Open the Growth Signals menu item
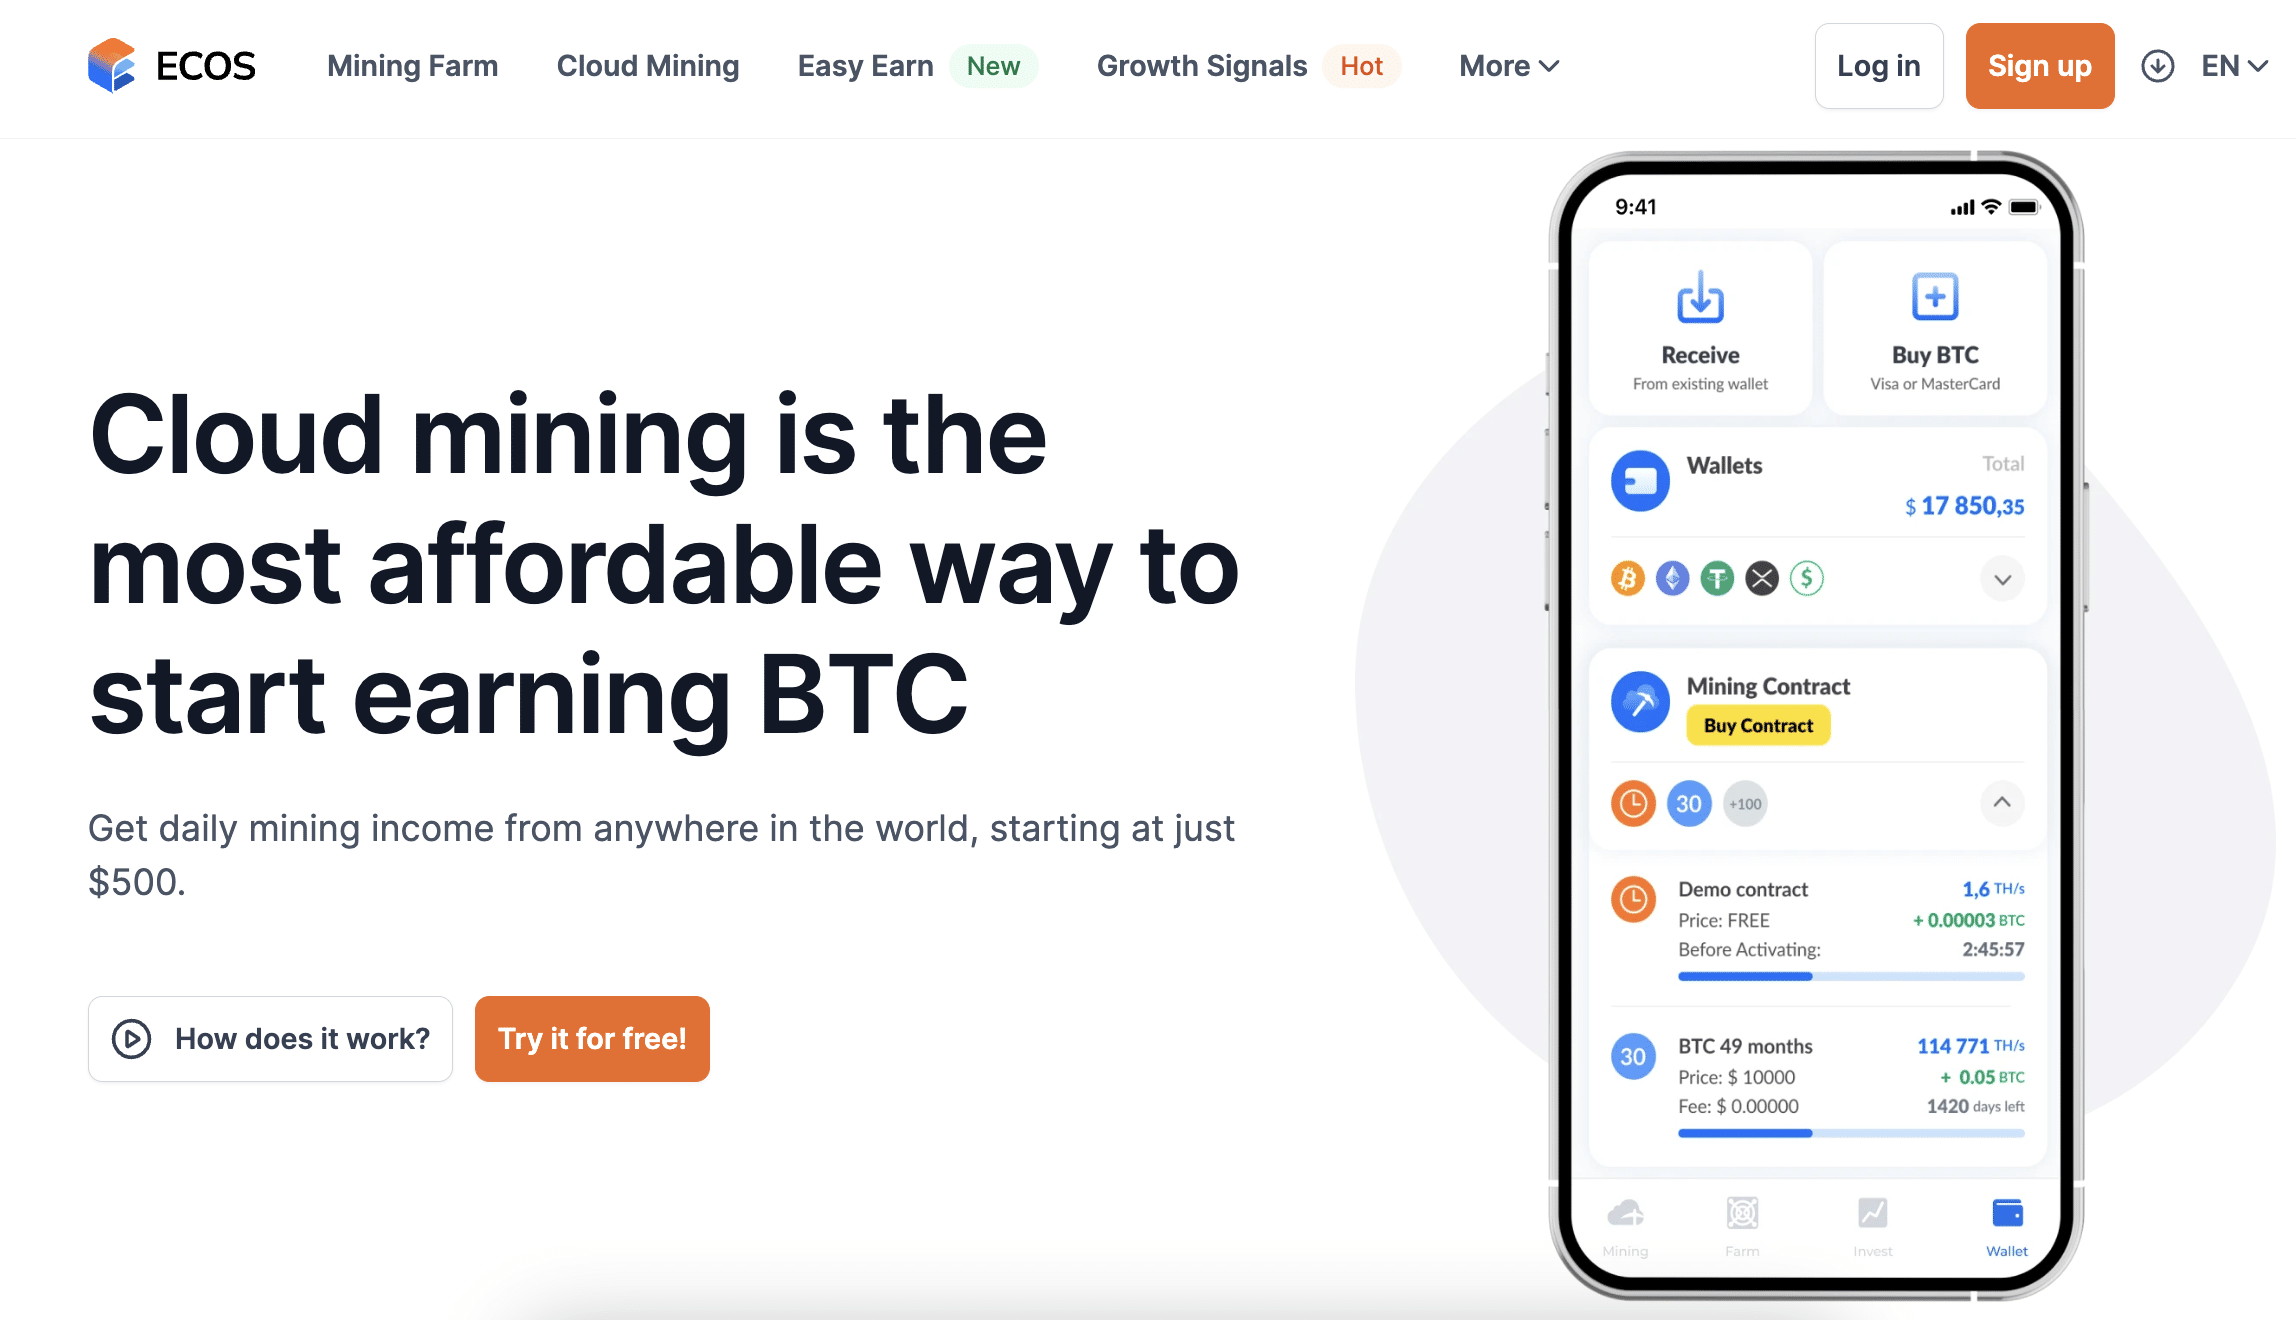This screenshot has width=2296, height=1320. click(1202, 66)
